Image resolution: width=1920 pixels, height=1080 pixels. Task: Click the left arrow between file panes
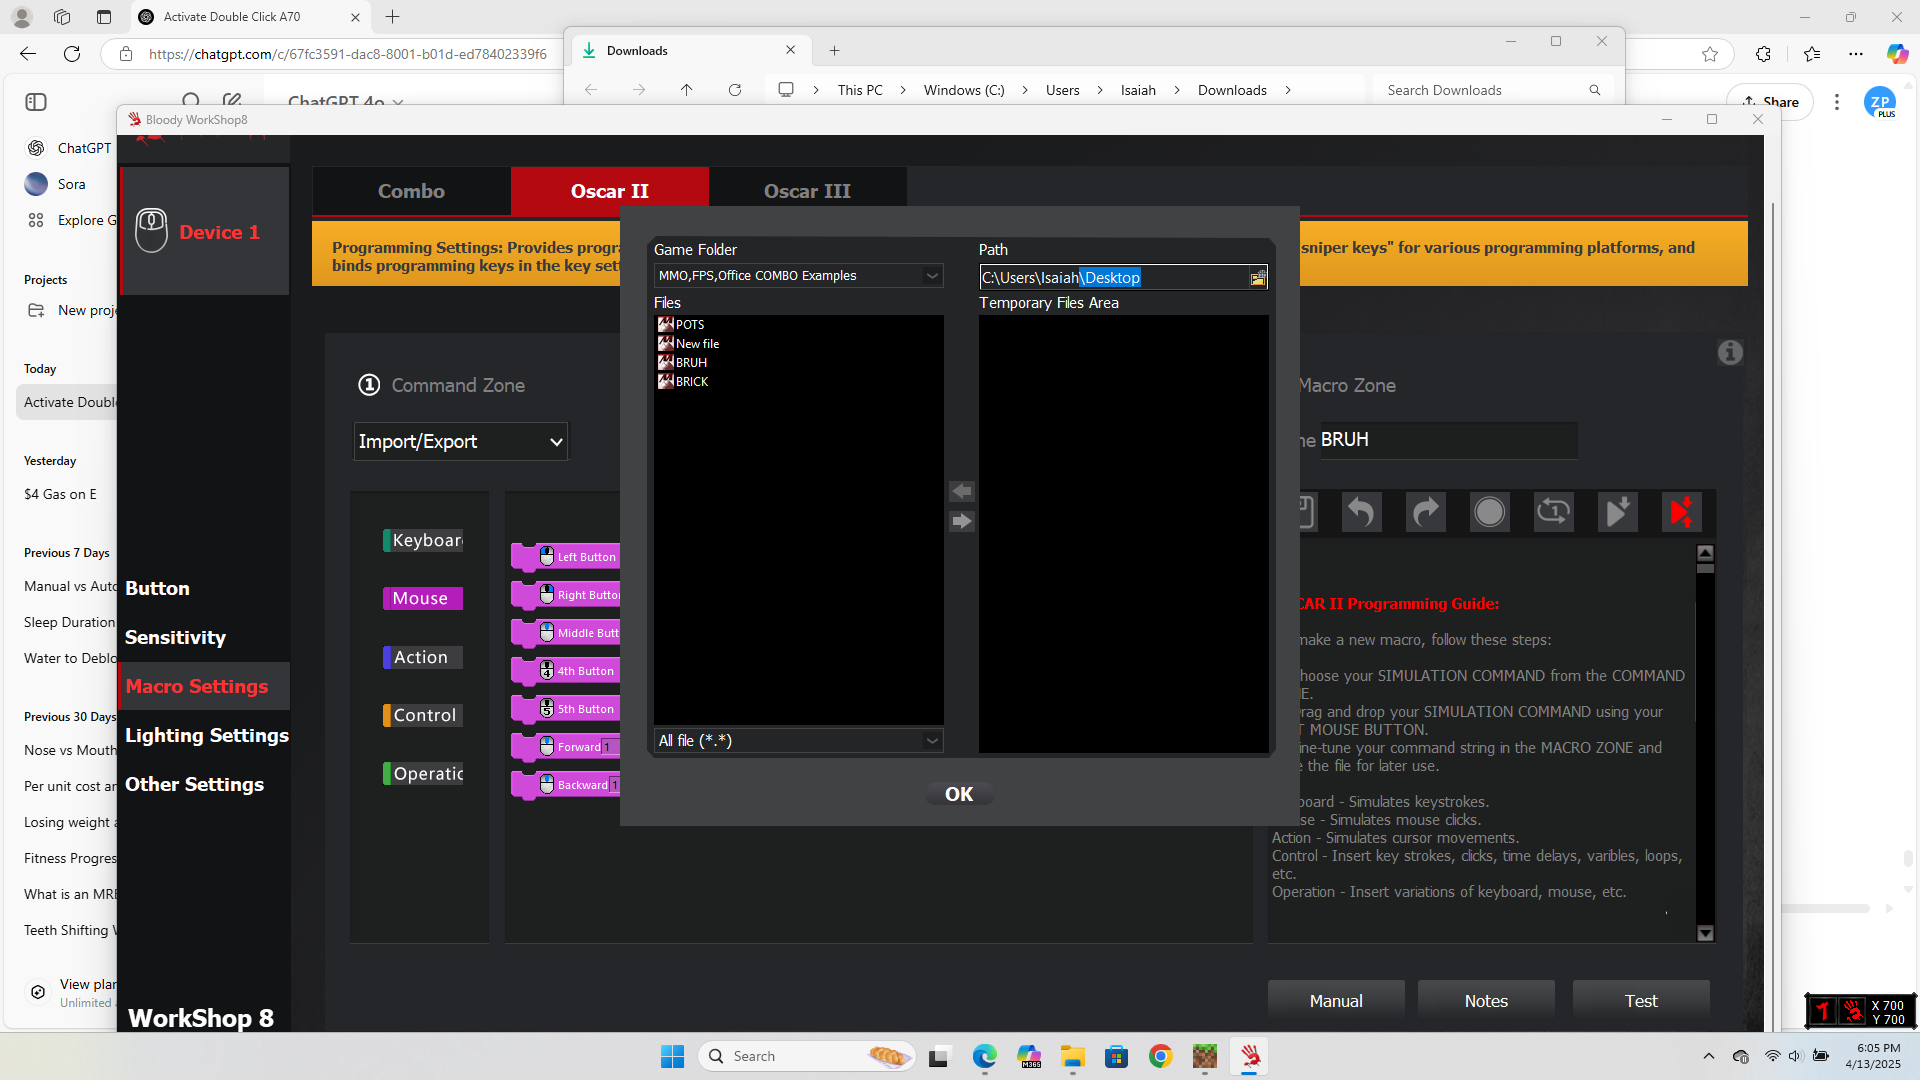(961, 491)
